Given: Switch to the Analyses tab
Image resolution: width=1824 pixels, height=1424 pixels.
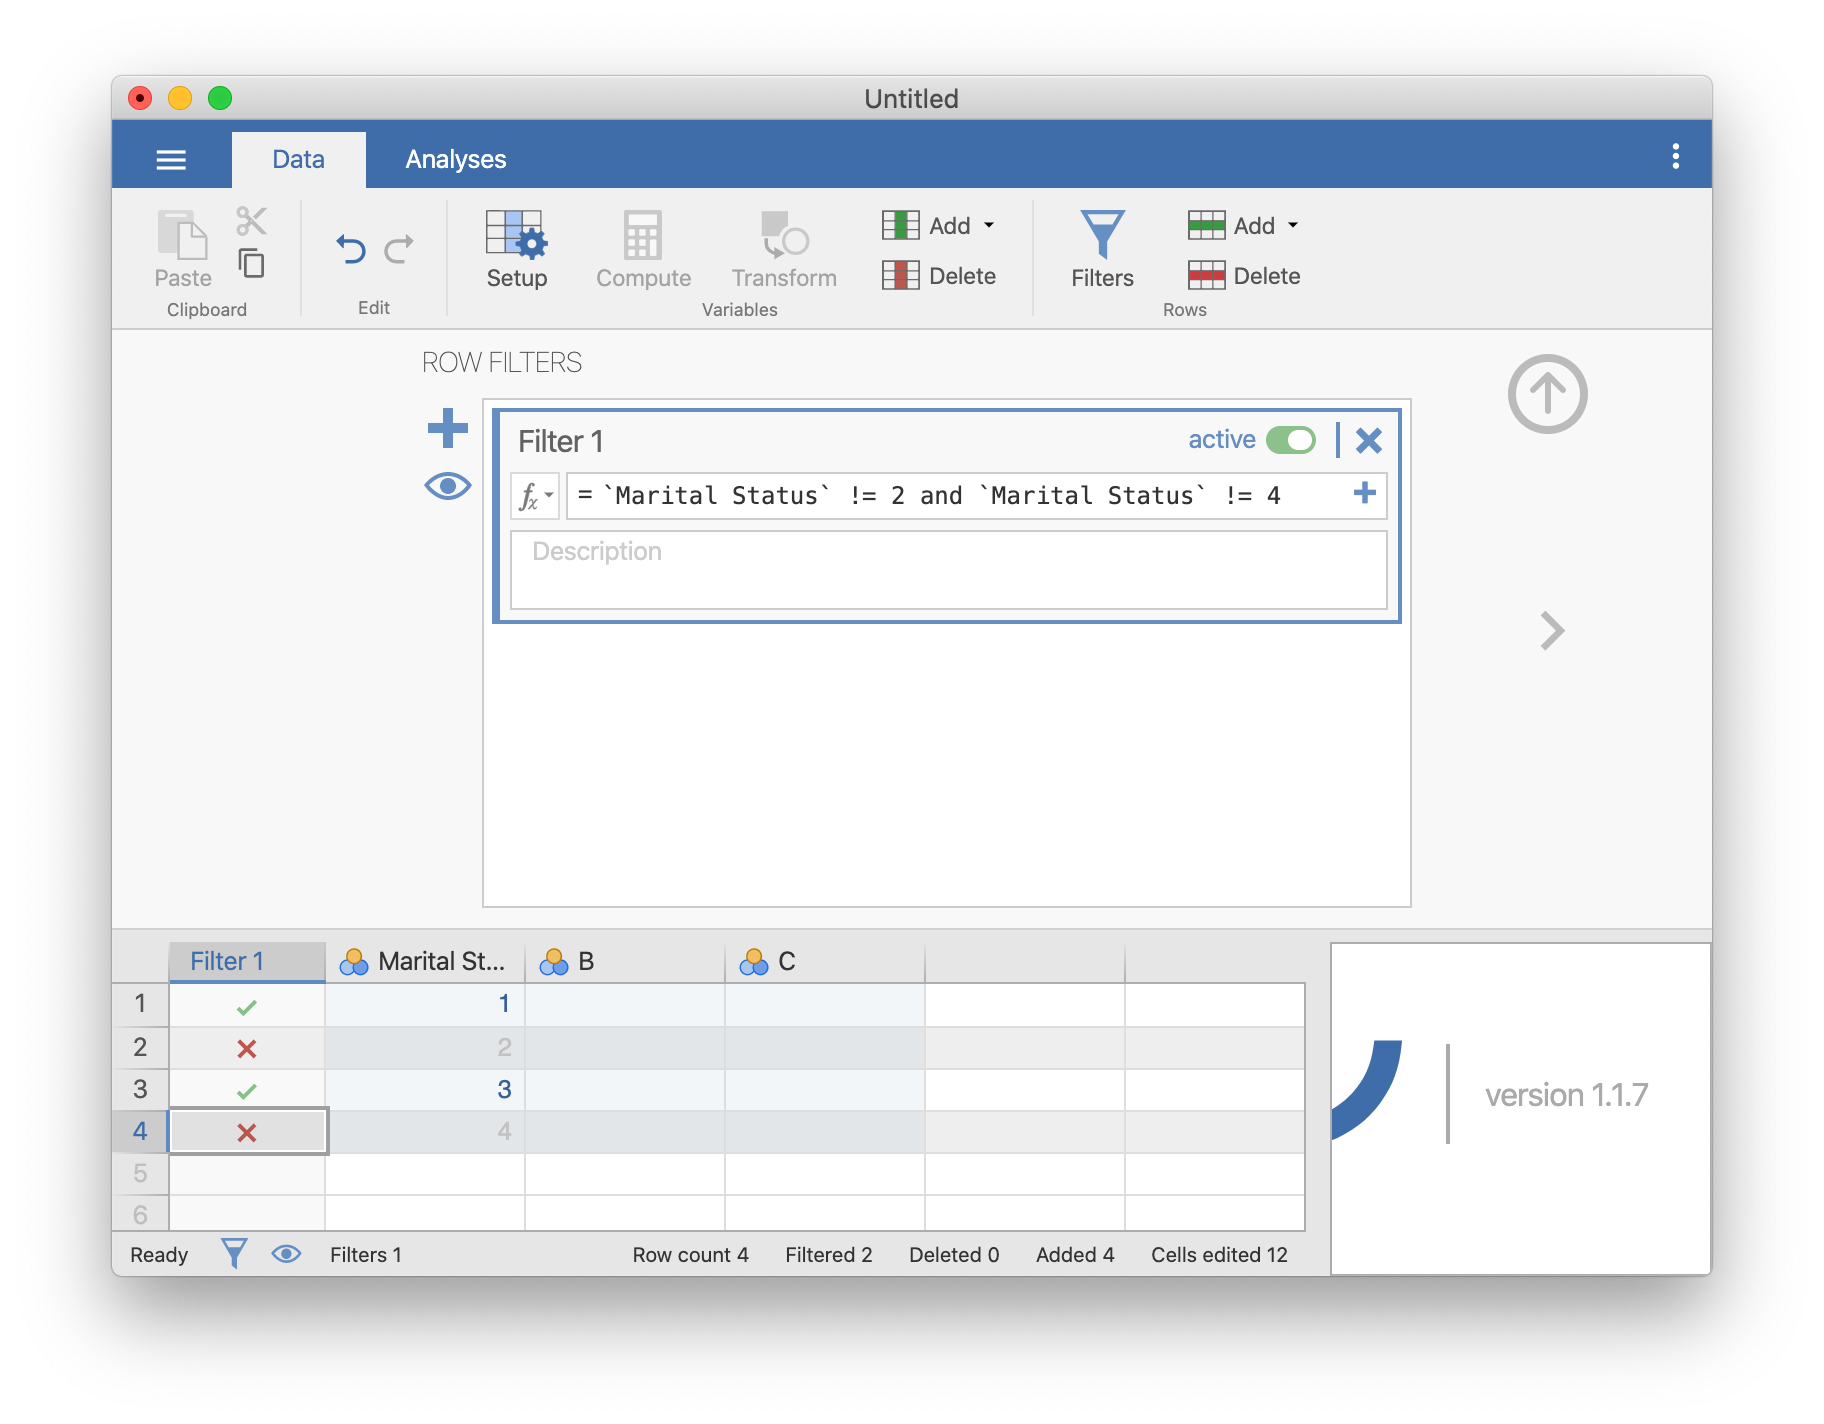Looking at the screenshot, I should (x=455, y=160).
